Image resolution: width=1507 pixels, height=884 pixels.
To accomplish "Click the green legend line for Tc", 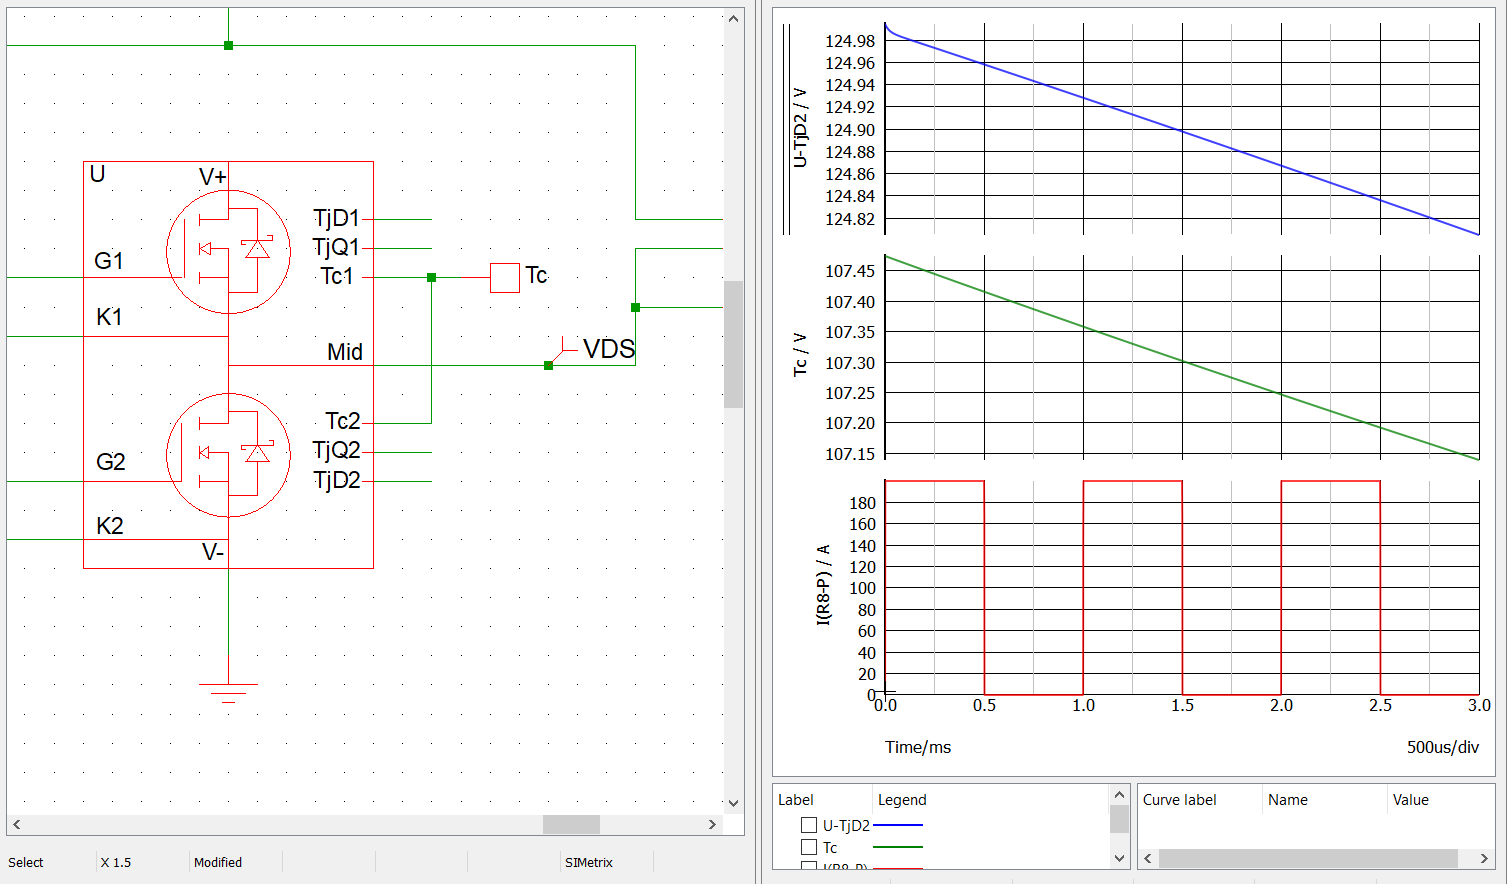I will click(x=898, y=847).
